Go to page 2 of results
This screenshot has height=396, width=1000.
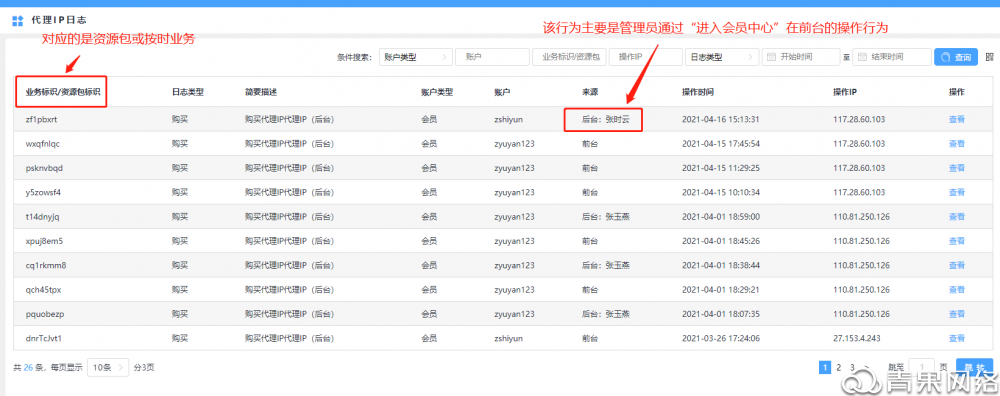point(839,367)
